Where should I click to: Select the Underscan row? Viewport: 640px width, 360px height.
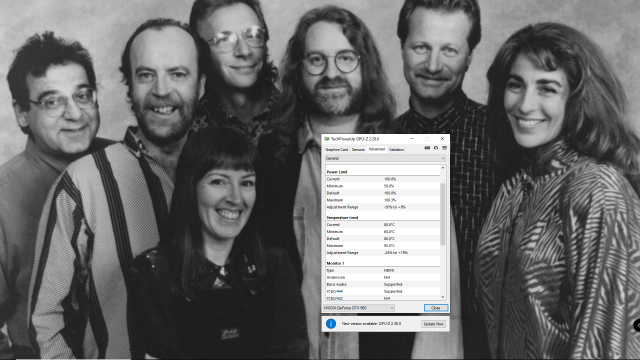coord(383,278)
